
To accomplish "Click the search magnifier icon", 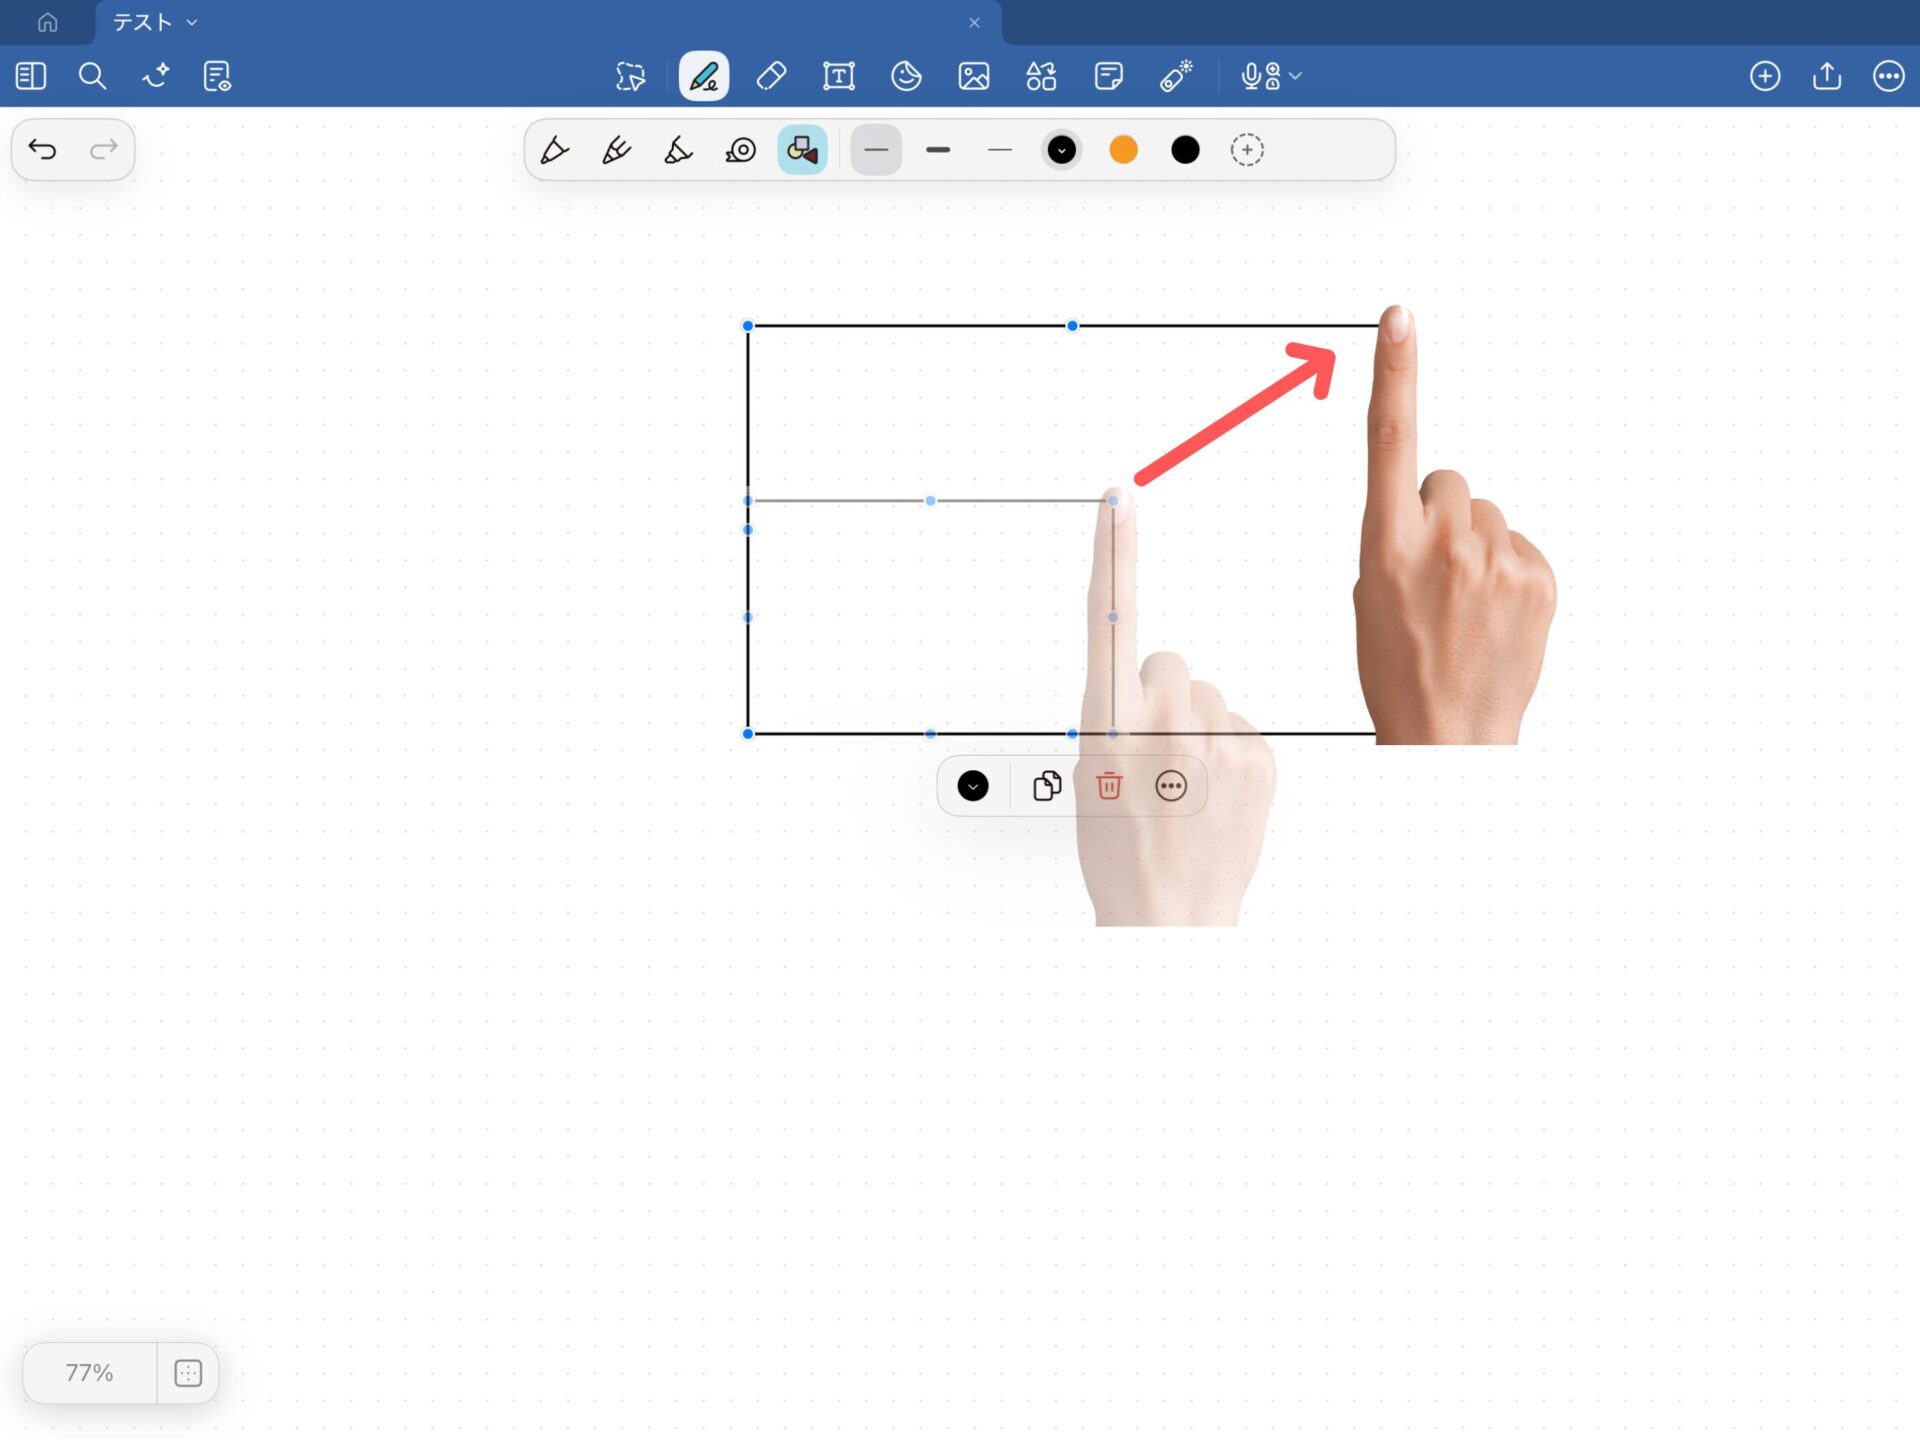I will point(92,76).
